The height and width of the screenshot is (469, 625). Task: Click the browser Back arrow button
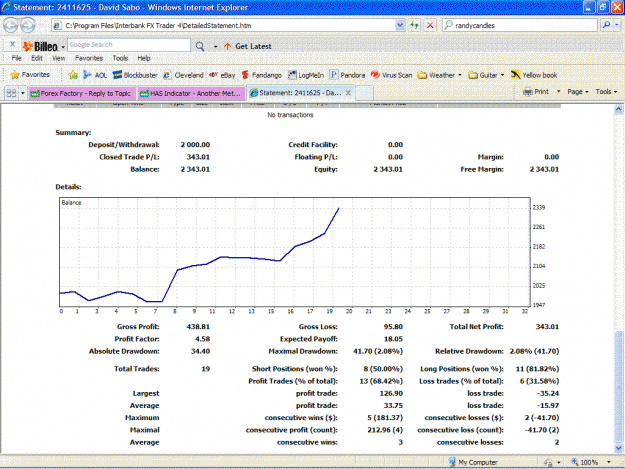[x=10, y=26]
